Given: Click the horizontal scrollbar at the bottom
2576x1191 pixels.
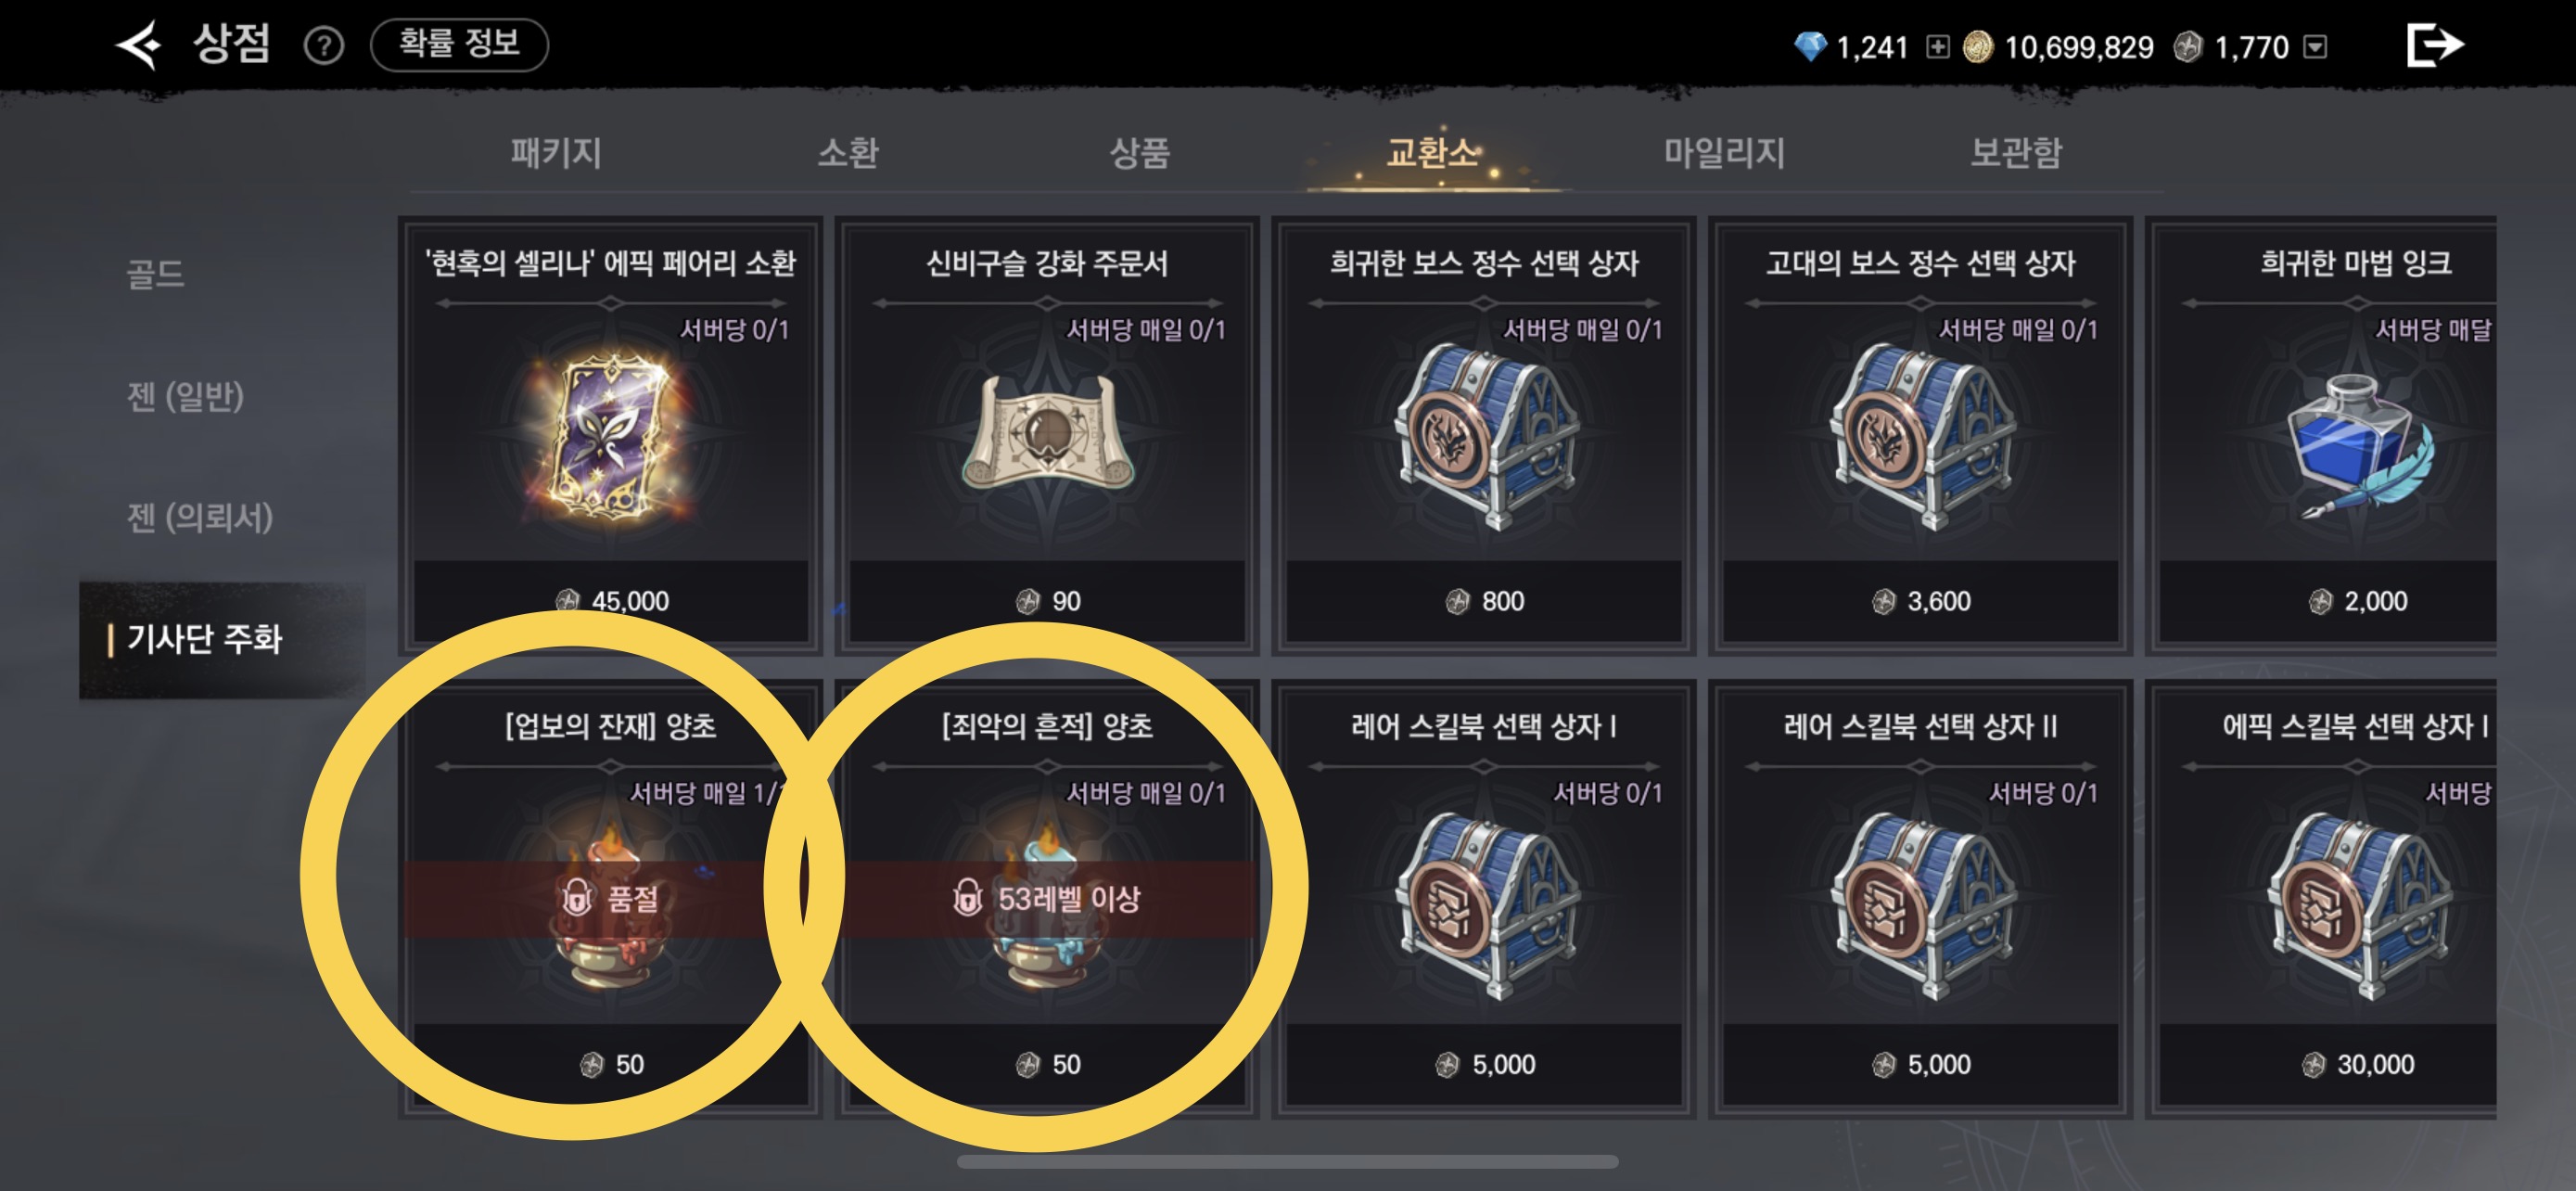Looking at the screenshot, I should pos(1287,1162).
